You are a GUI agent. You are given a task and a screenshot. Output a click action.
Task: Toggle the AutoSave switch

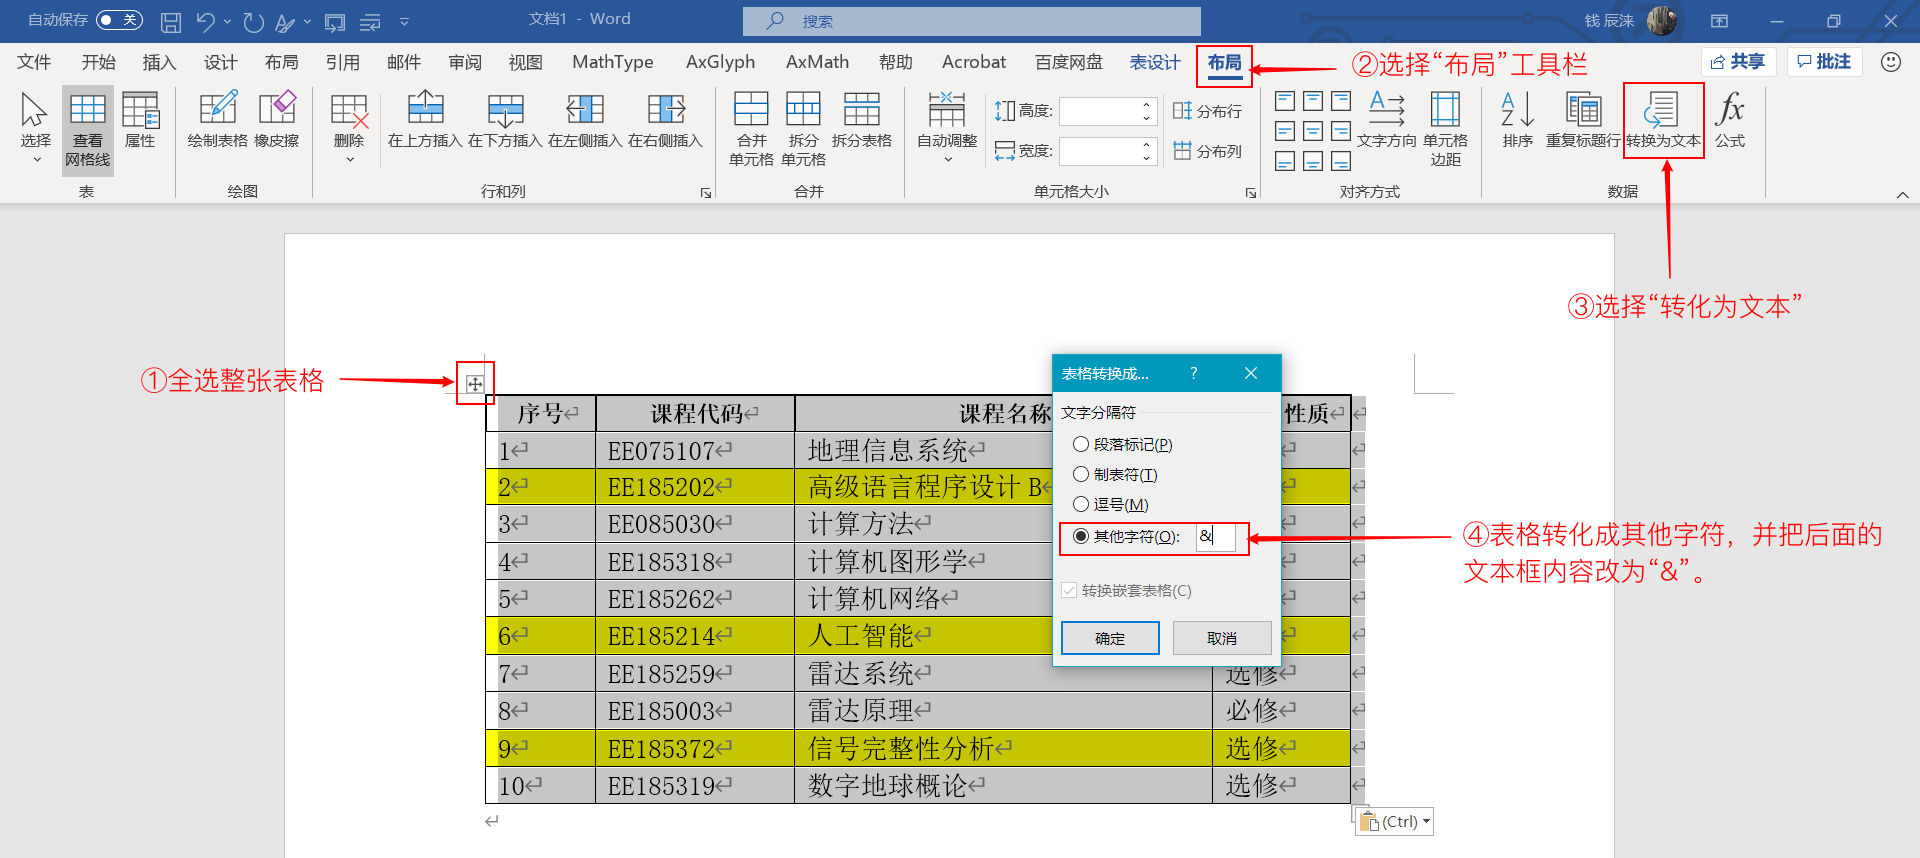pos(119,20)
